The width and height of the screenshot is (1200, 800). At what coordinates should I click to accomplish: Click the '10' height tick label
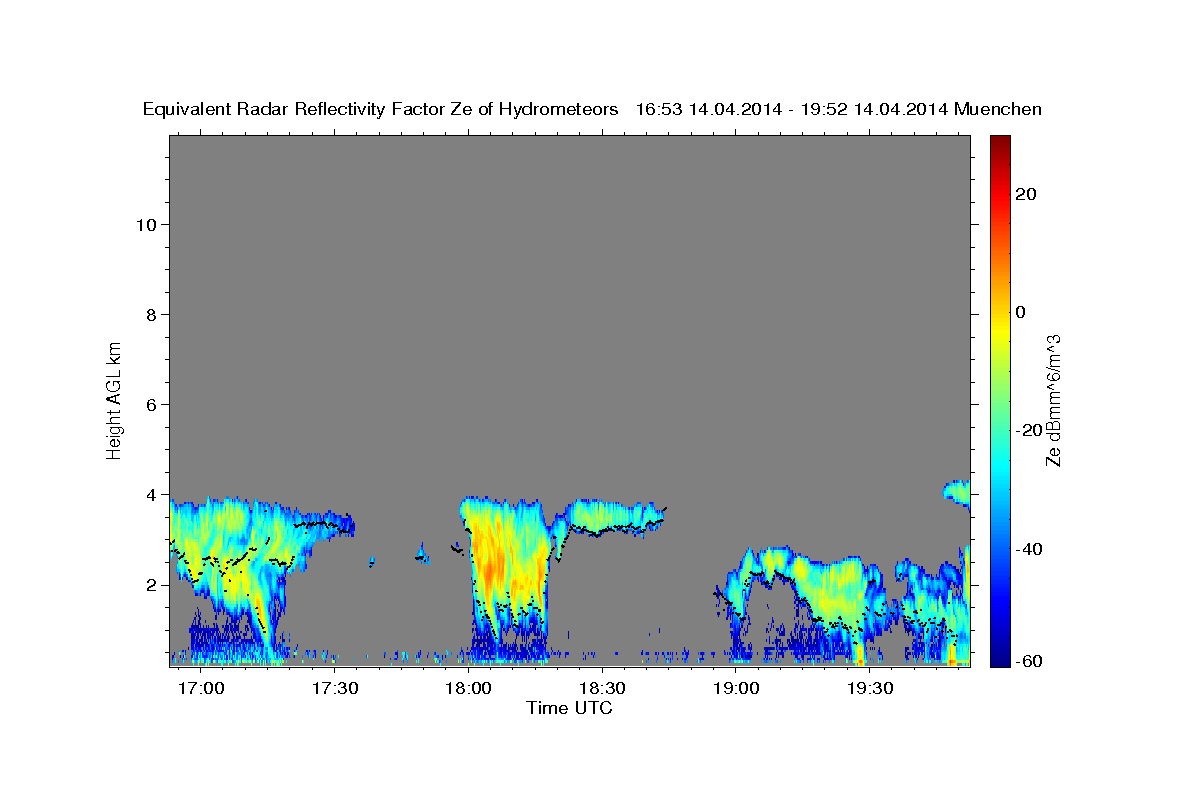(146, 224)
